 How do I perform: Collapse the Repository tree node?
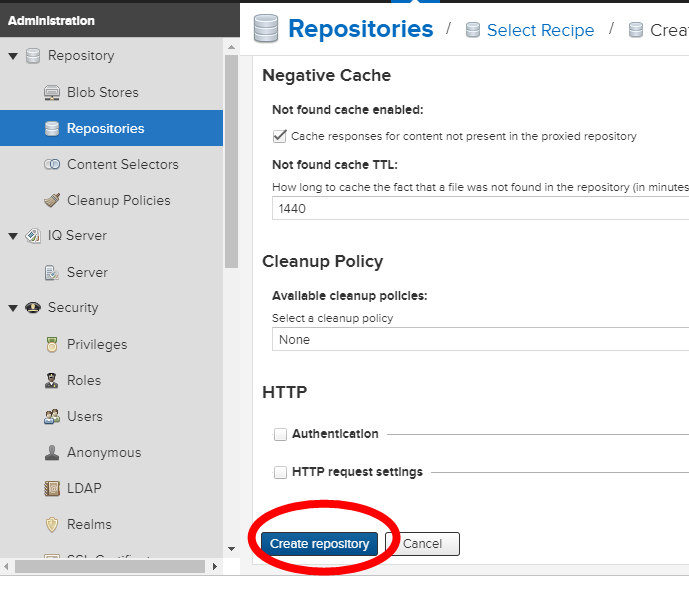tap(13, 56)
